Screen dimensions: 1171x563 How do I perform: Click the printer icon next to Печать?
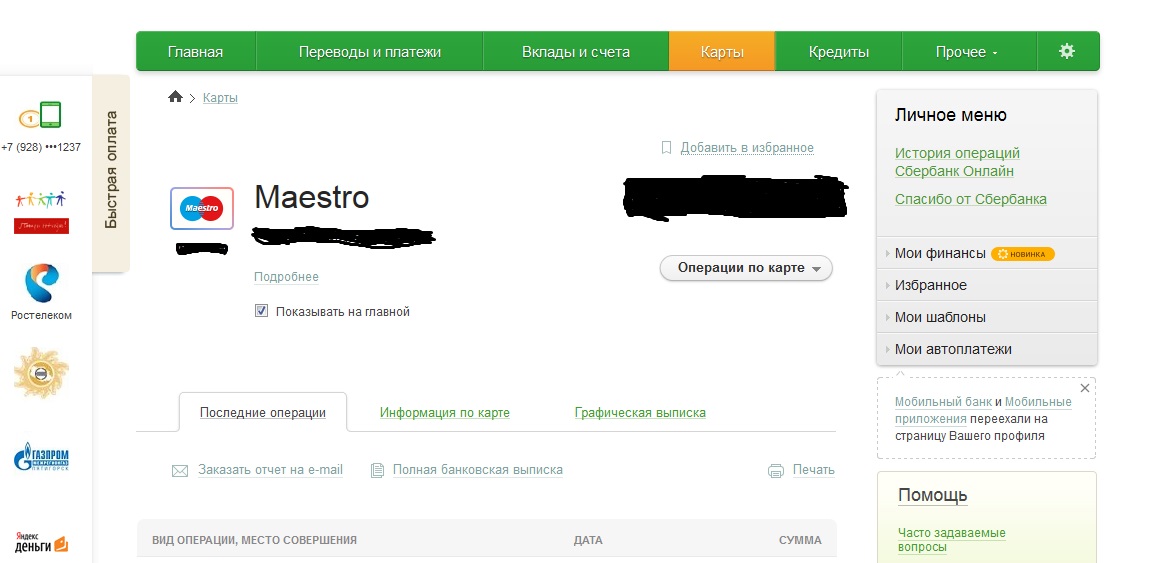point(776,470)
